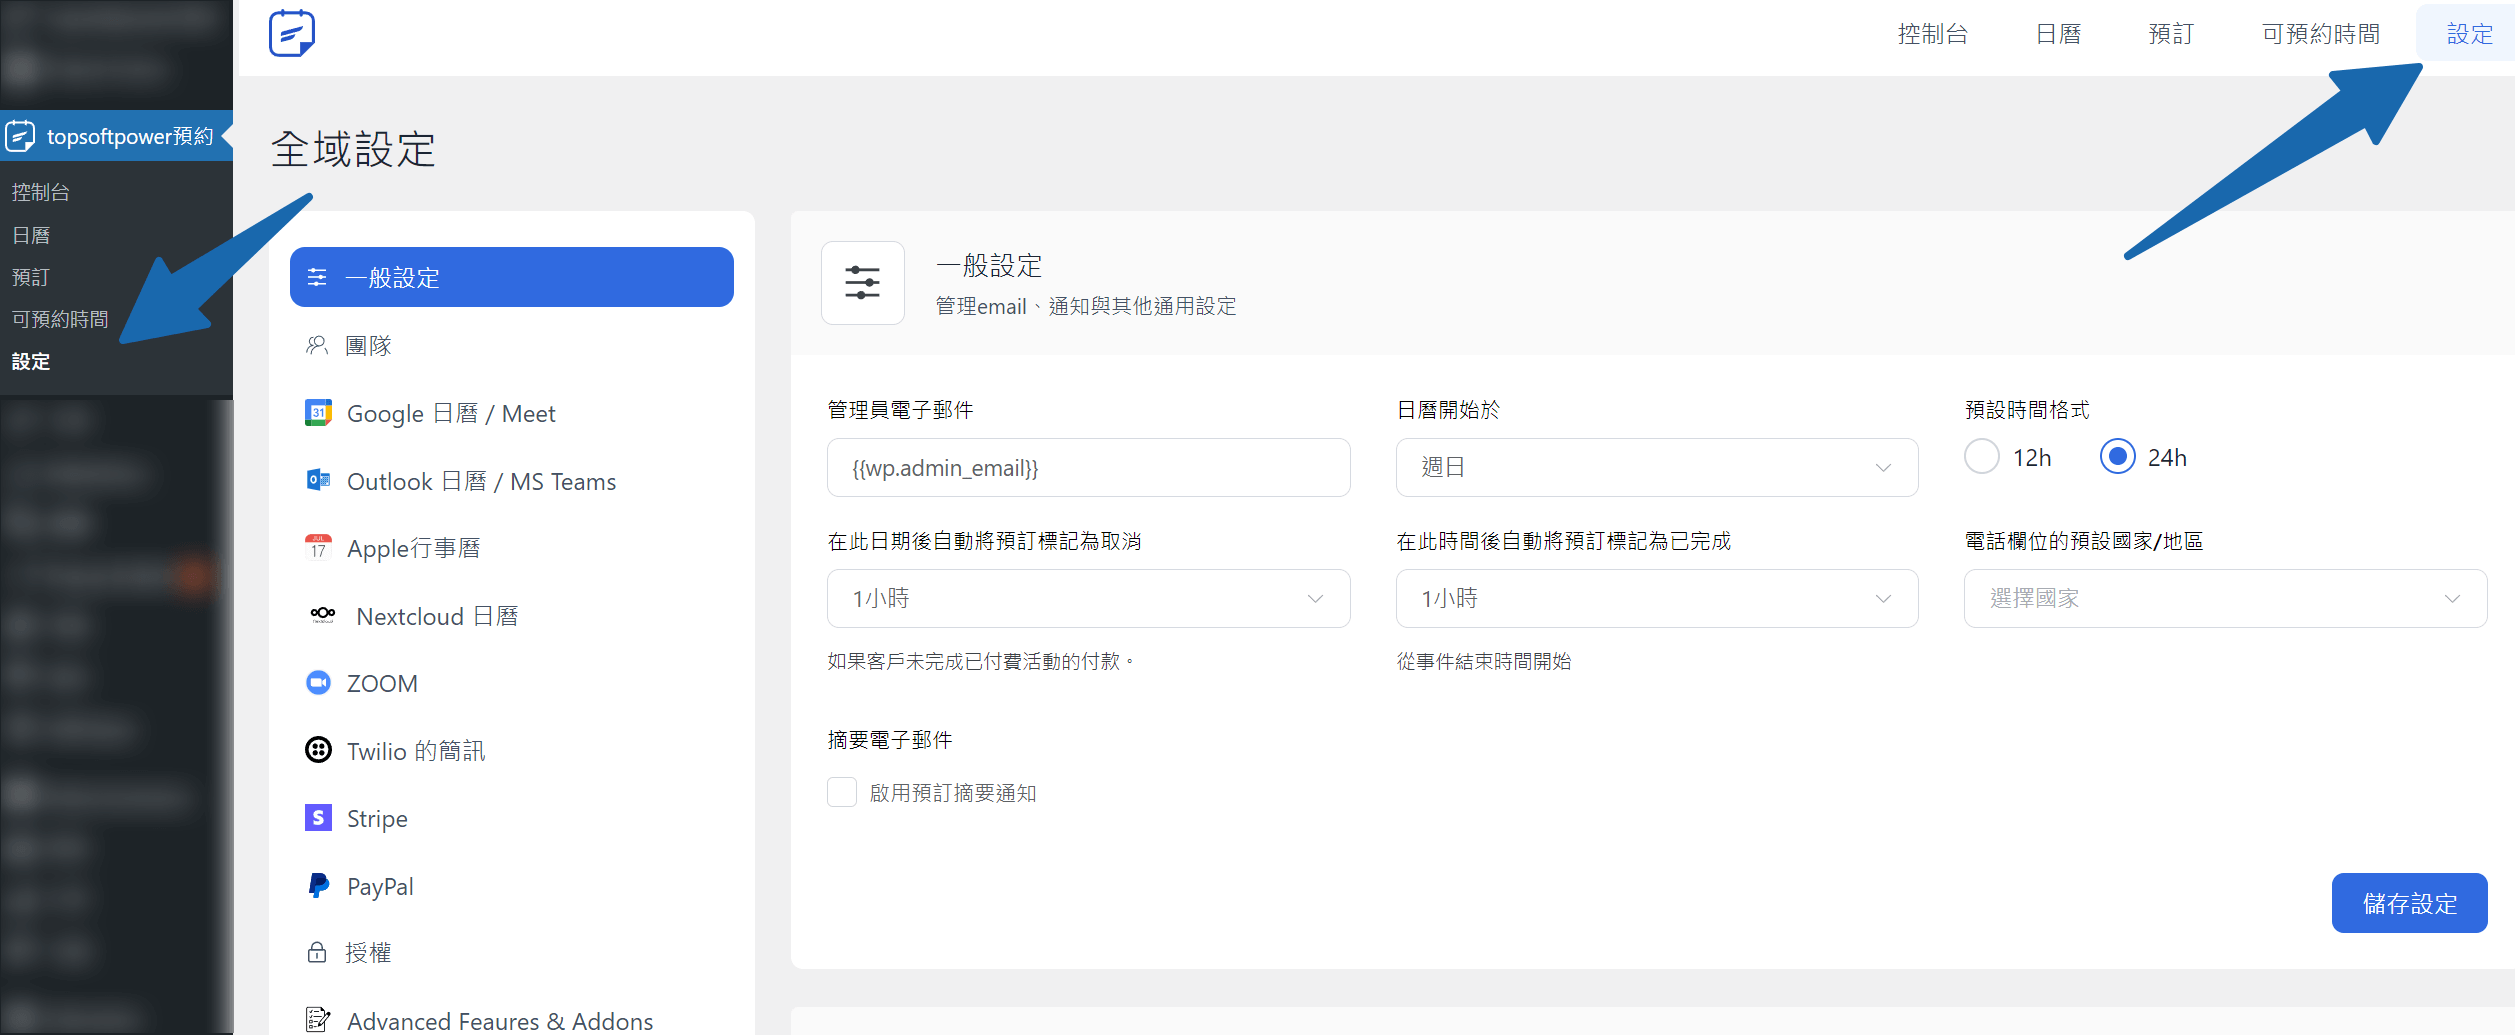
Task: Open Twilio 的簡訊 settings icon
Action: pos(318,750)
